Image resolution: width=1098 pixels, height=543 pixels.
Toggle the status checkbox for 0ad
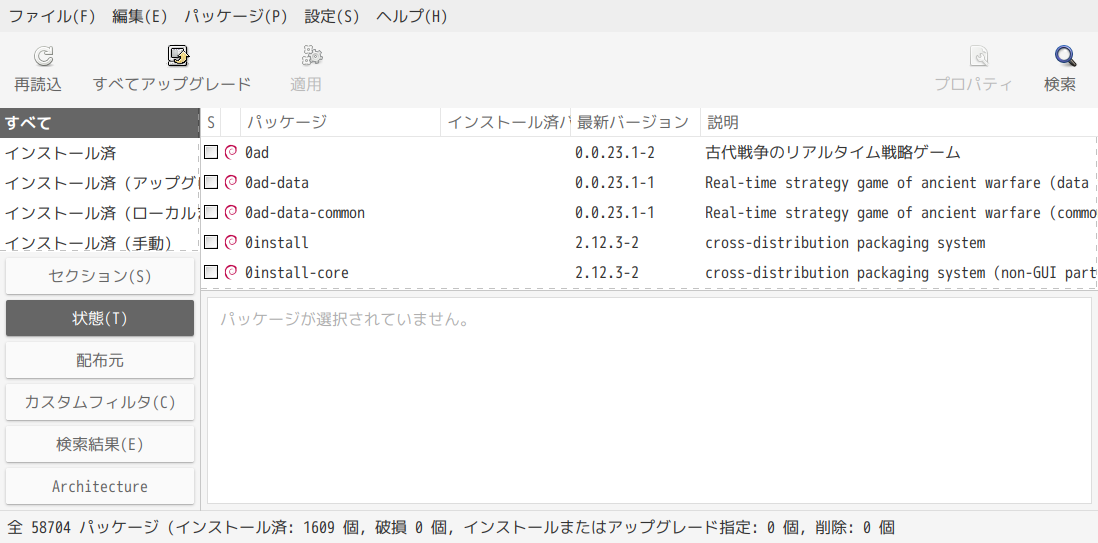[x=211, y=152]
